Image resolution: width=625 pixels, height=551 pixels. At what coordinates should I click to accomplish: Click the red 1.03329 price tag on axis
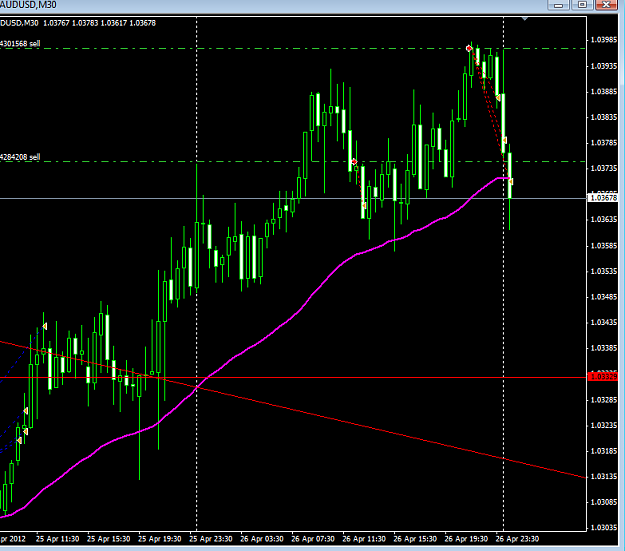tap(603, 377)
